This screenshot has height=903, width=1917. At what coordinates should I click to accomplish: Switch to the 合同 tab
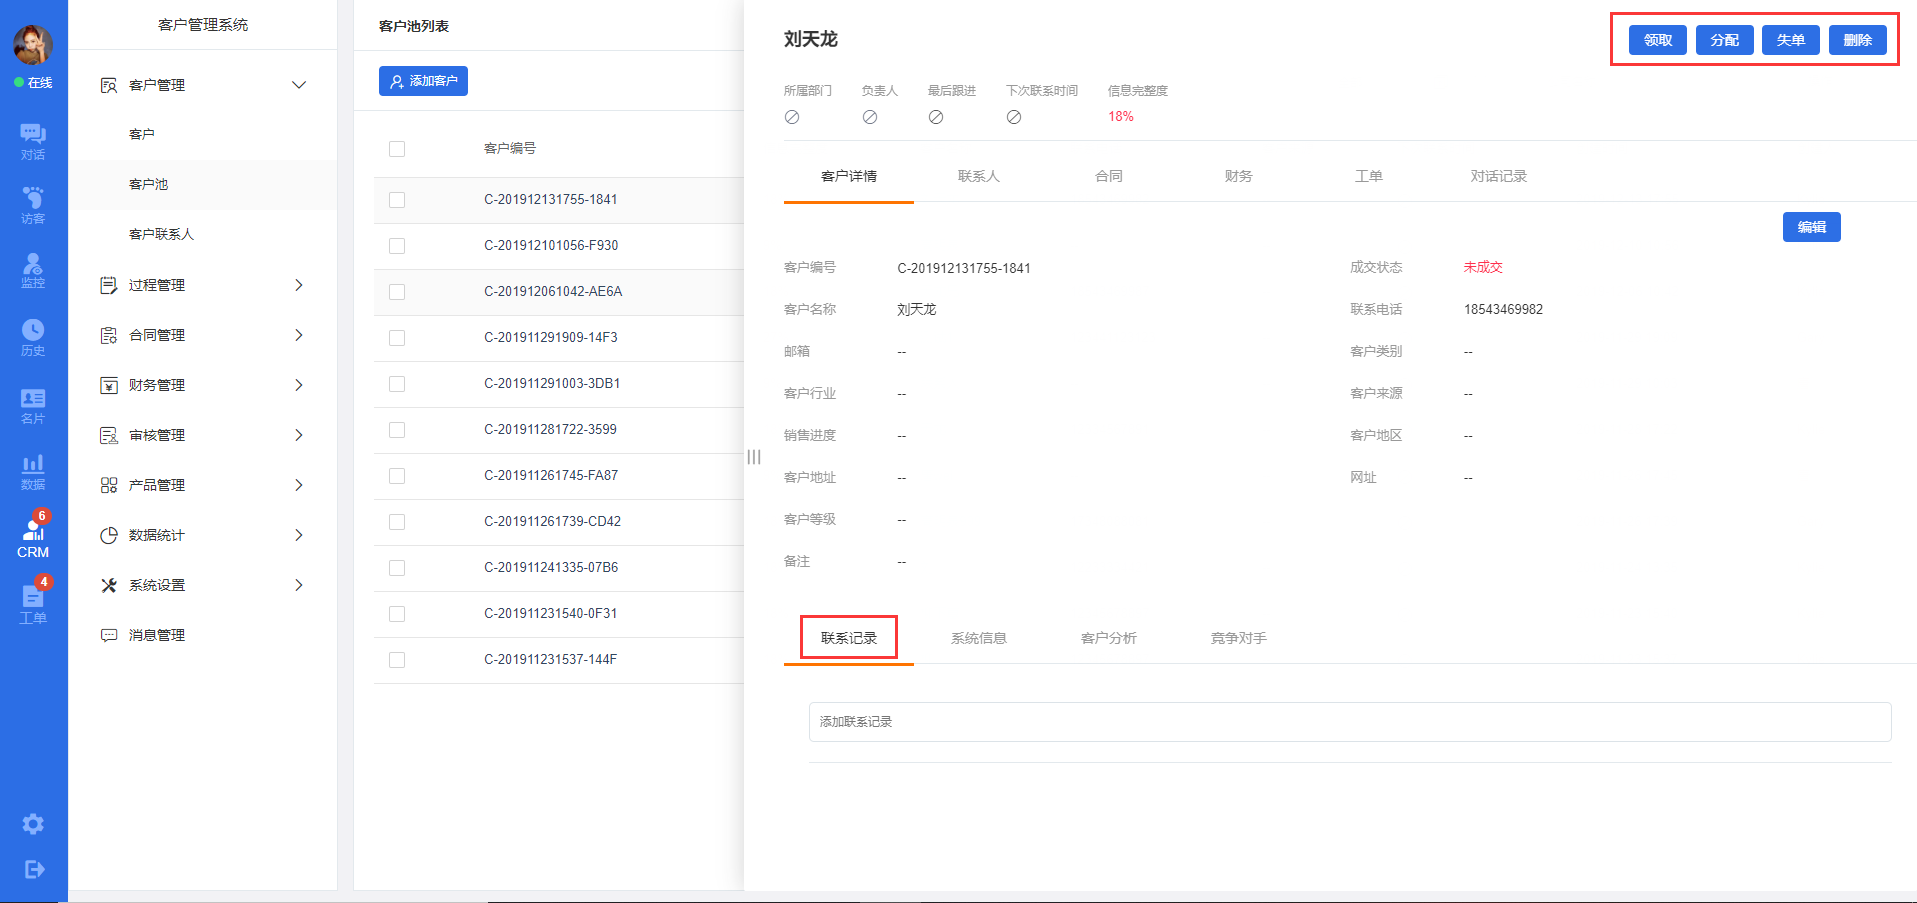(x=1109, y=176)
